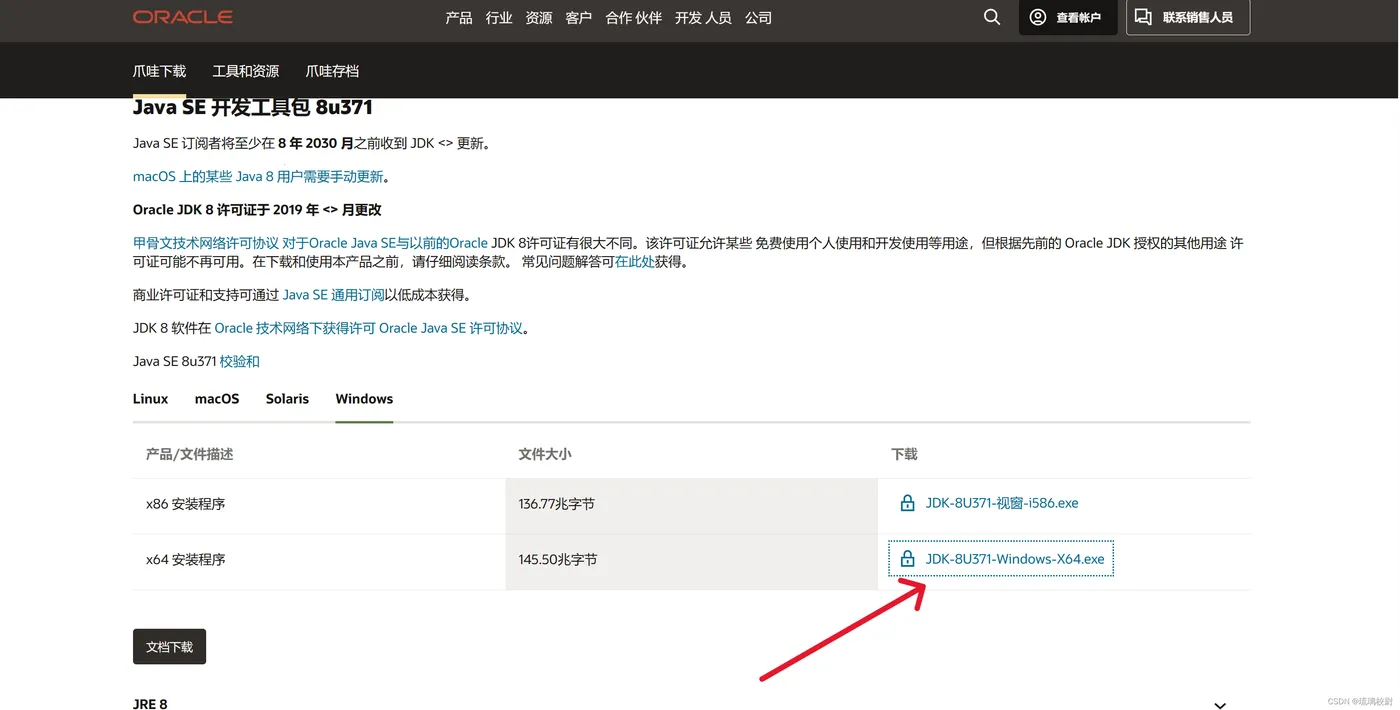1400x710 pixels.
Task: Click the chat icon in 联系销售人员 button
Action: tap(1143, 17)
